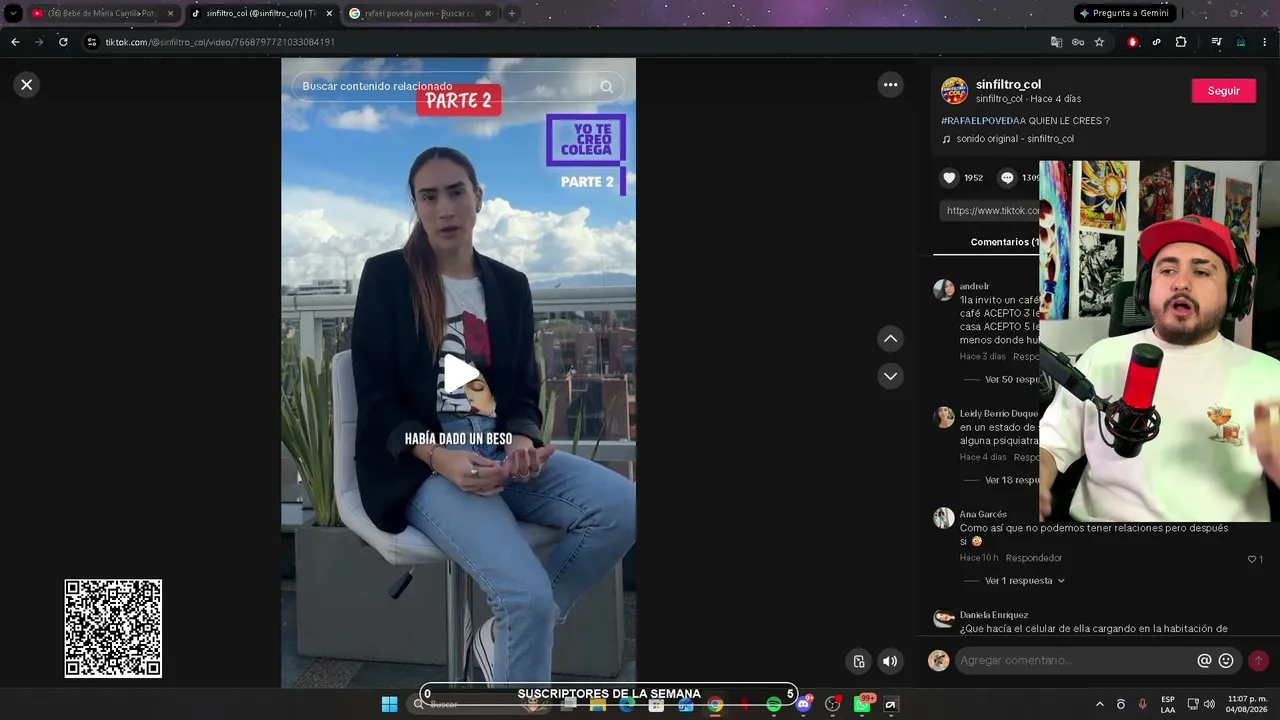Play the paused TikTok video
The width and height of the screenshot is (1280, 720).
pos(460,374)
